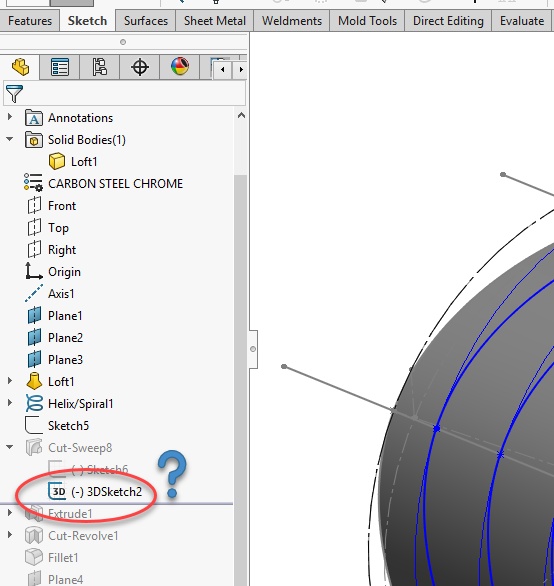Screen dimensions: 554x586
Task: Select the Extrude1 tree item
Action: click(x=70, y=514)
